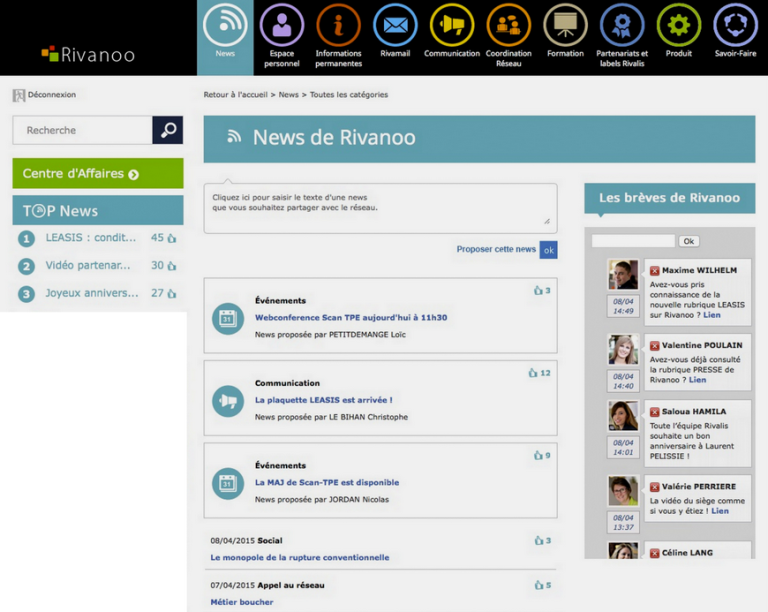Open Coordination Réseau icon
768x612 pixels.
pyautogui.click(x=509, y=25)
